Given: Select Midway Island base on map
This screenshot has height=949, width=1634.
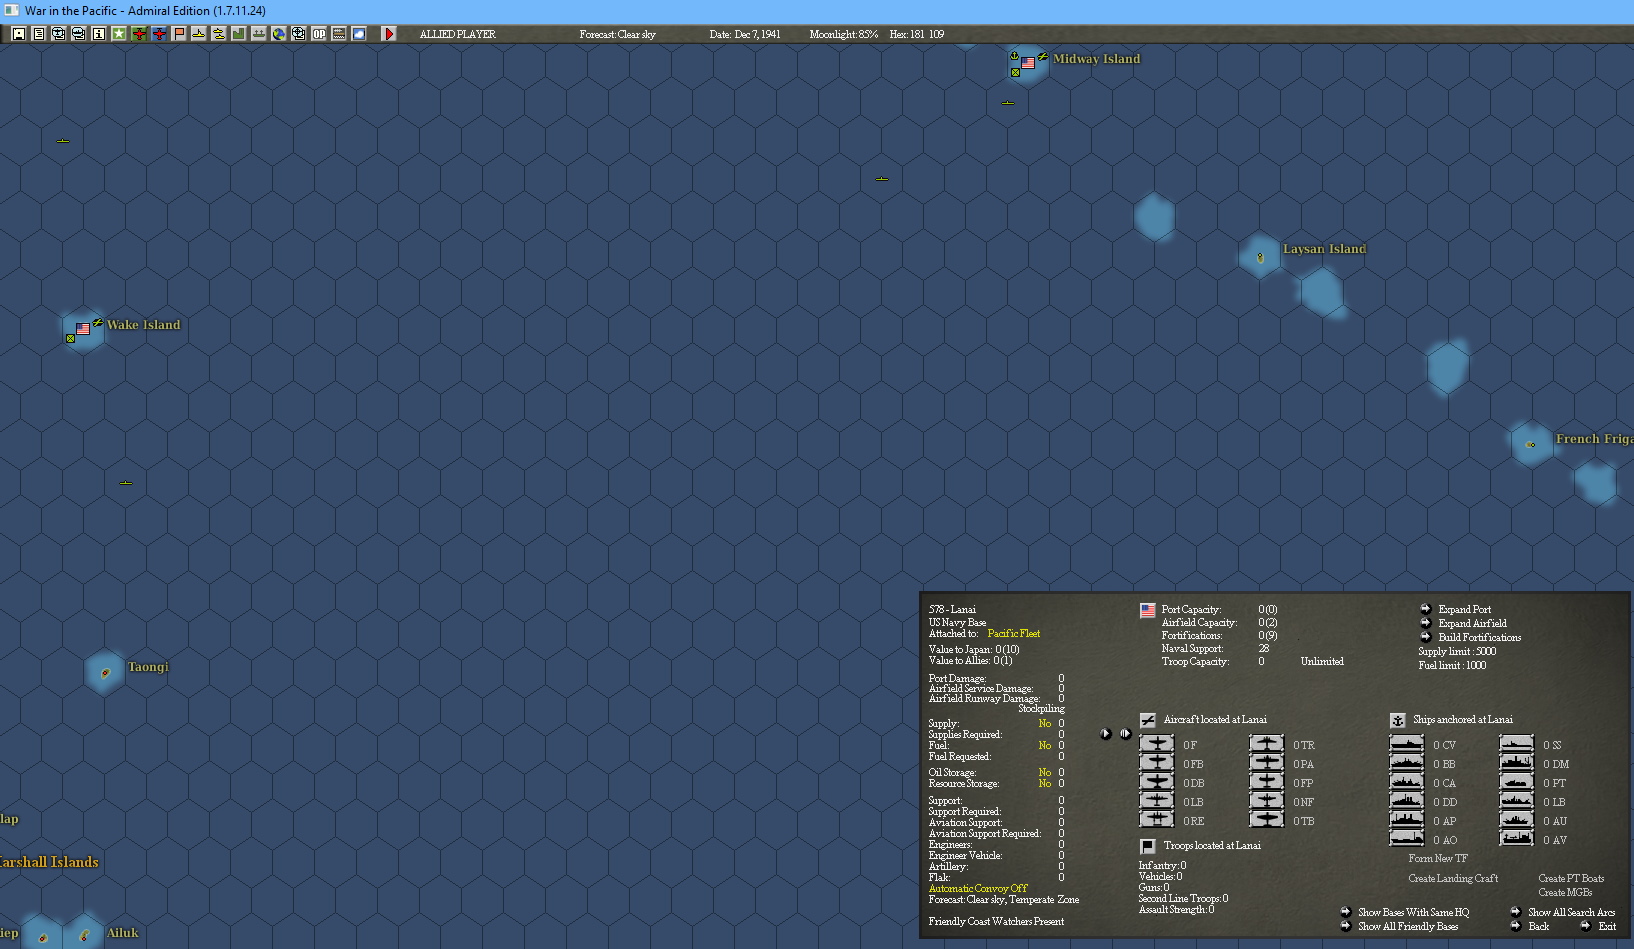Looking at the screenshot, I should 1027,63.
